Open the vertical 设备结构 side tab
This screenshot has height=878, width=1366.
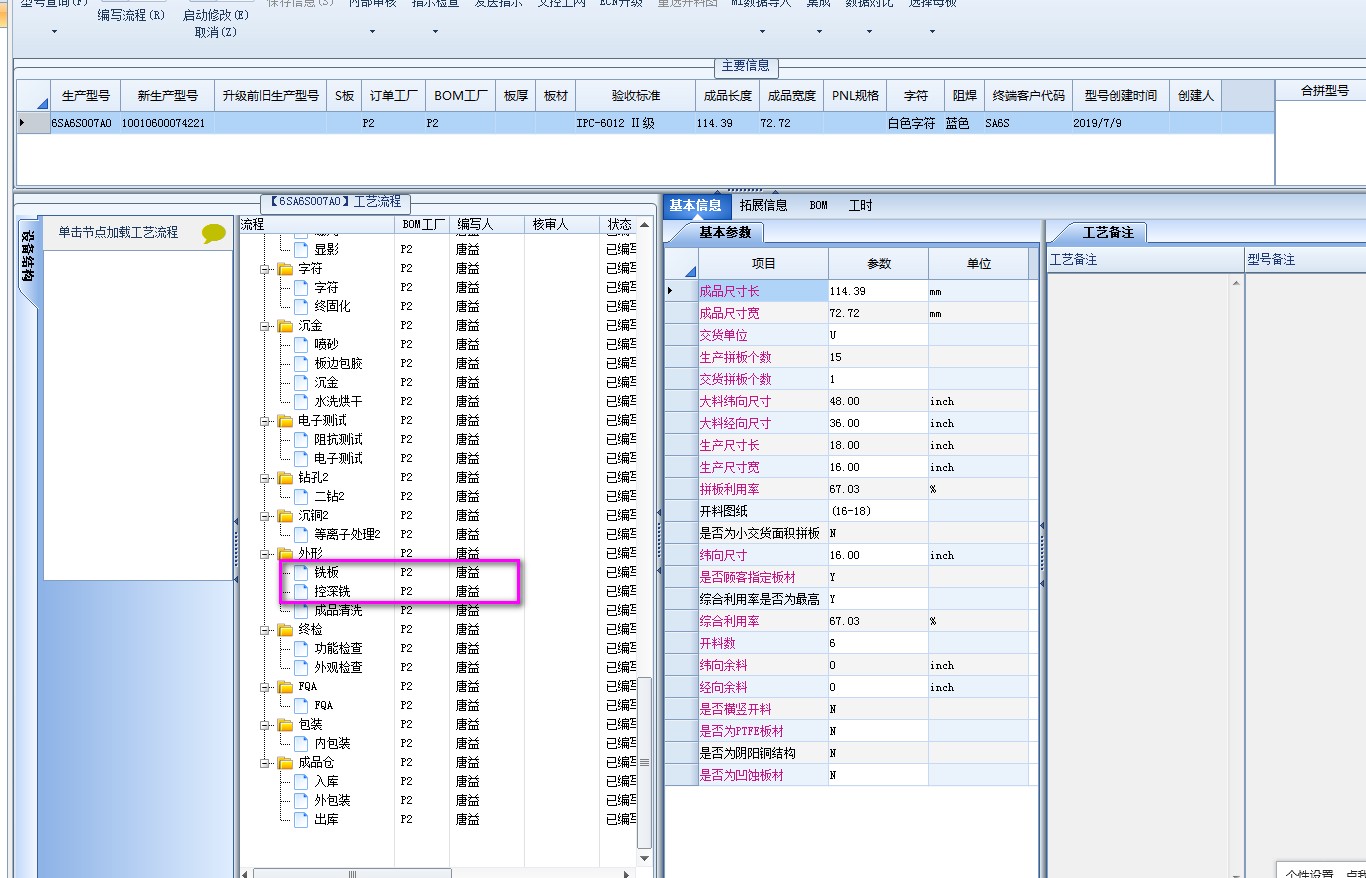coord(27,258)
